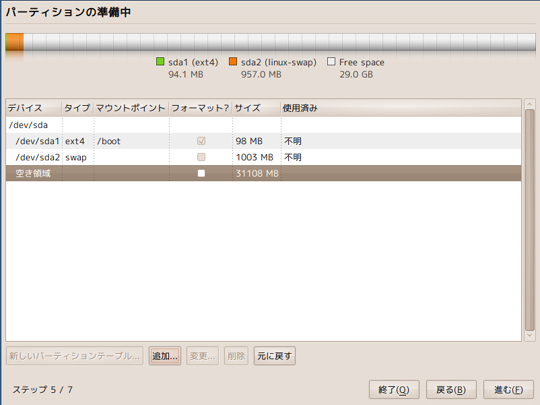Click the free space area of partition bar

pos(279,42)
